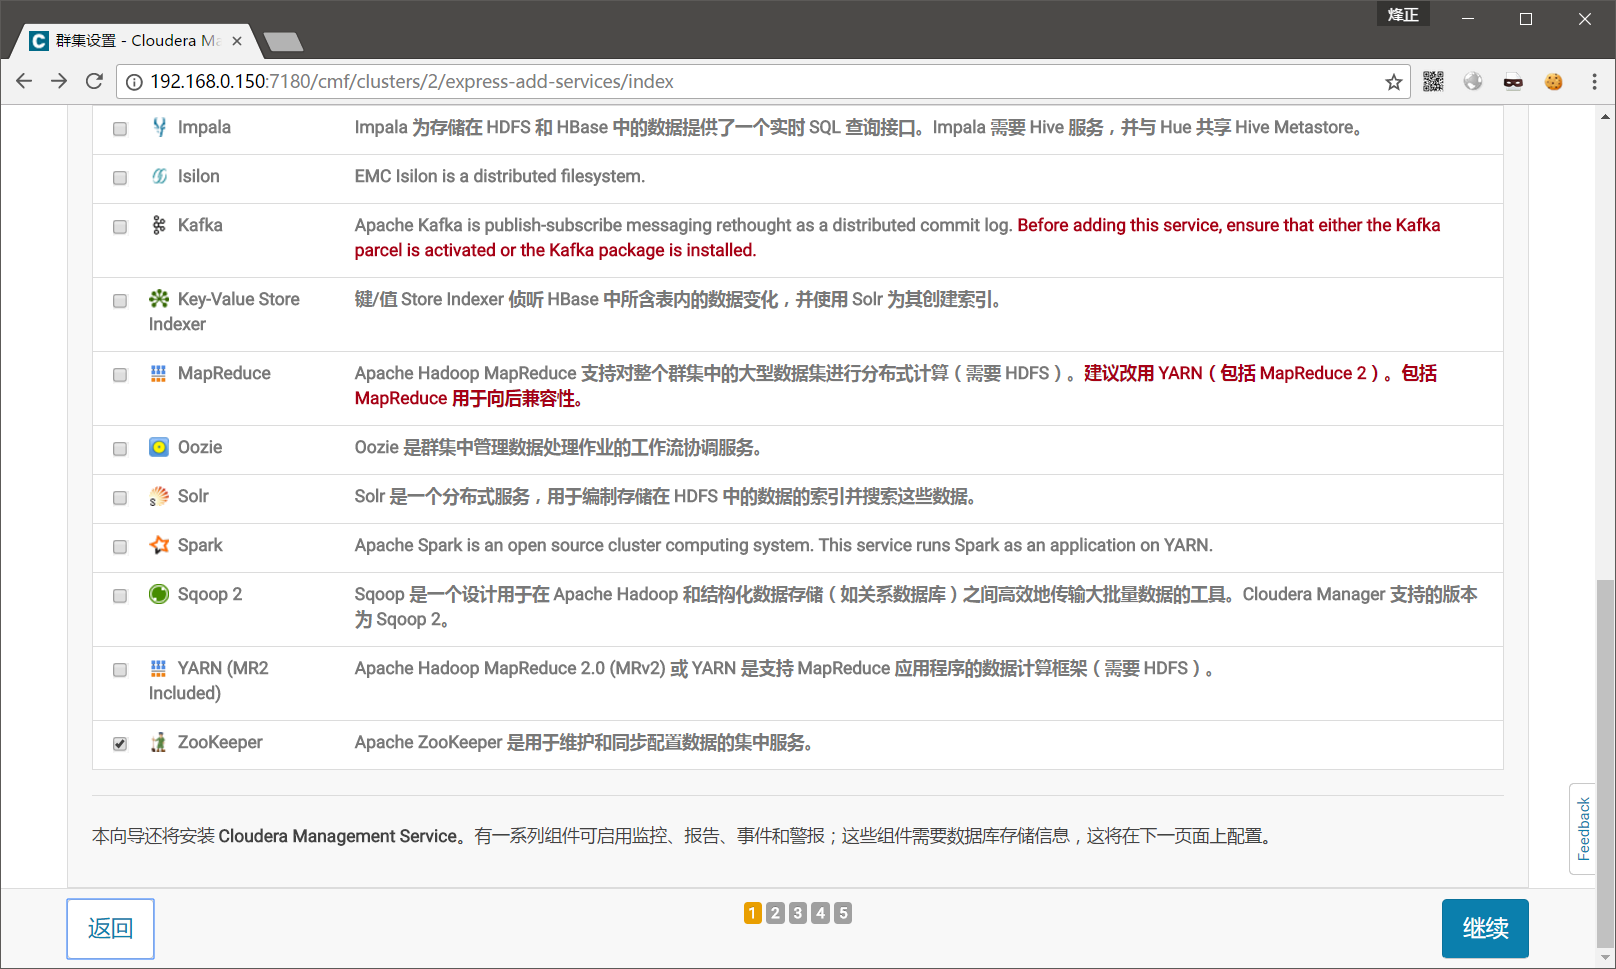Screen dimensions: 1616x969
Task: Click the Kafka service name
Action: [x=200, y=225]
